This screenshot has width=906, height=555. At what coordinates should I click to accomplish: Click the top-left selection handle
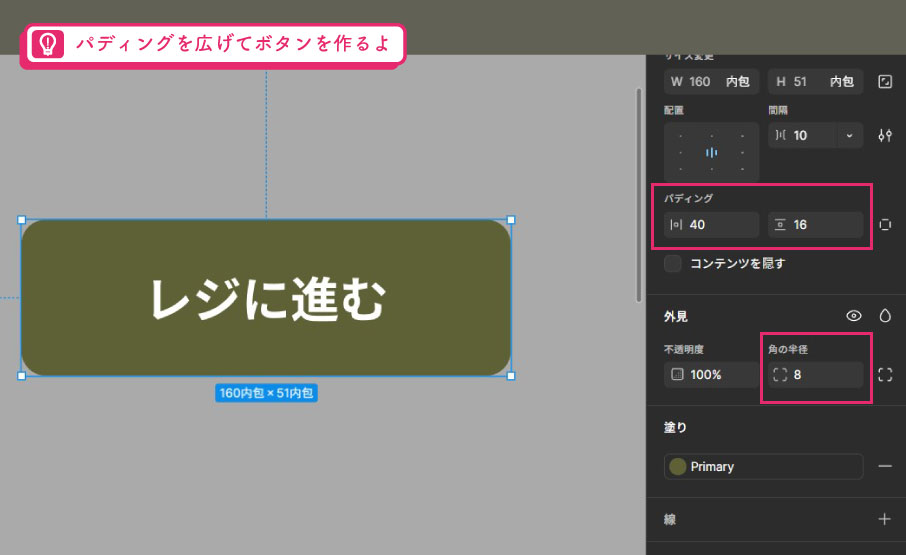pos(22,220)
